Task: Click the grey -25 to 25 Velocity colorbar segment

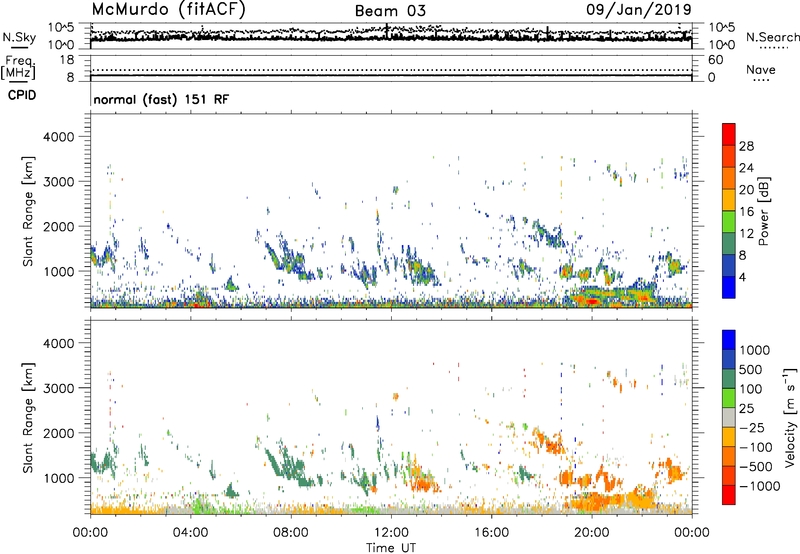Action: [x=729, y=417]
